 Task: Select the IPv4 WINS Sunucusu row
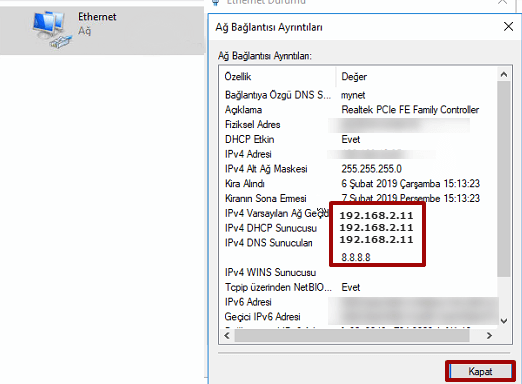click(358, 272)
